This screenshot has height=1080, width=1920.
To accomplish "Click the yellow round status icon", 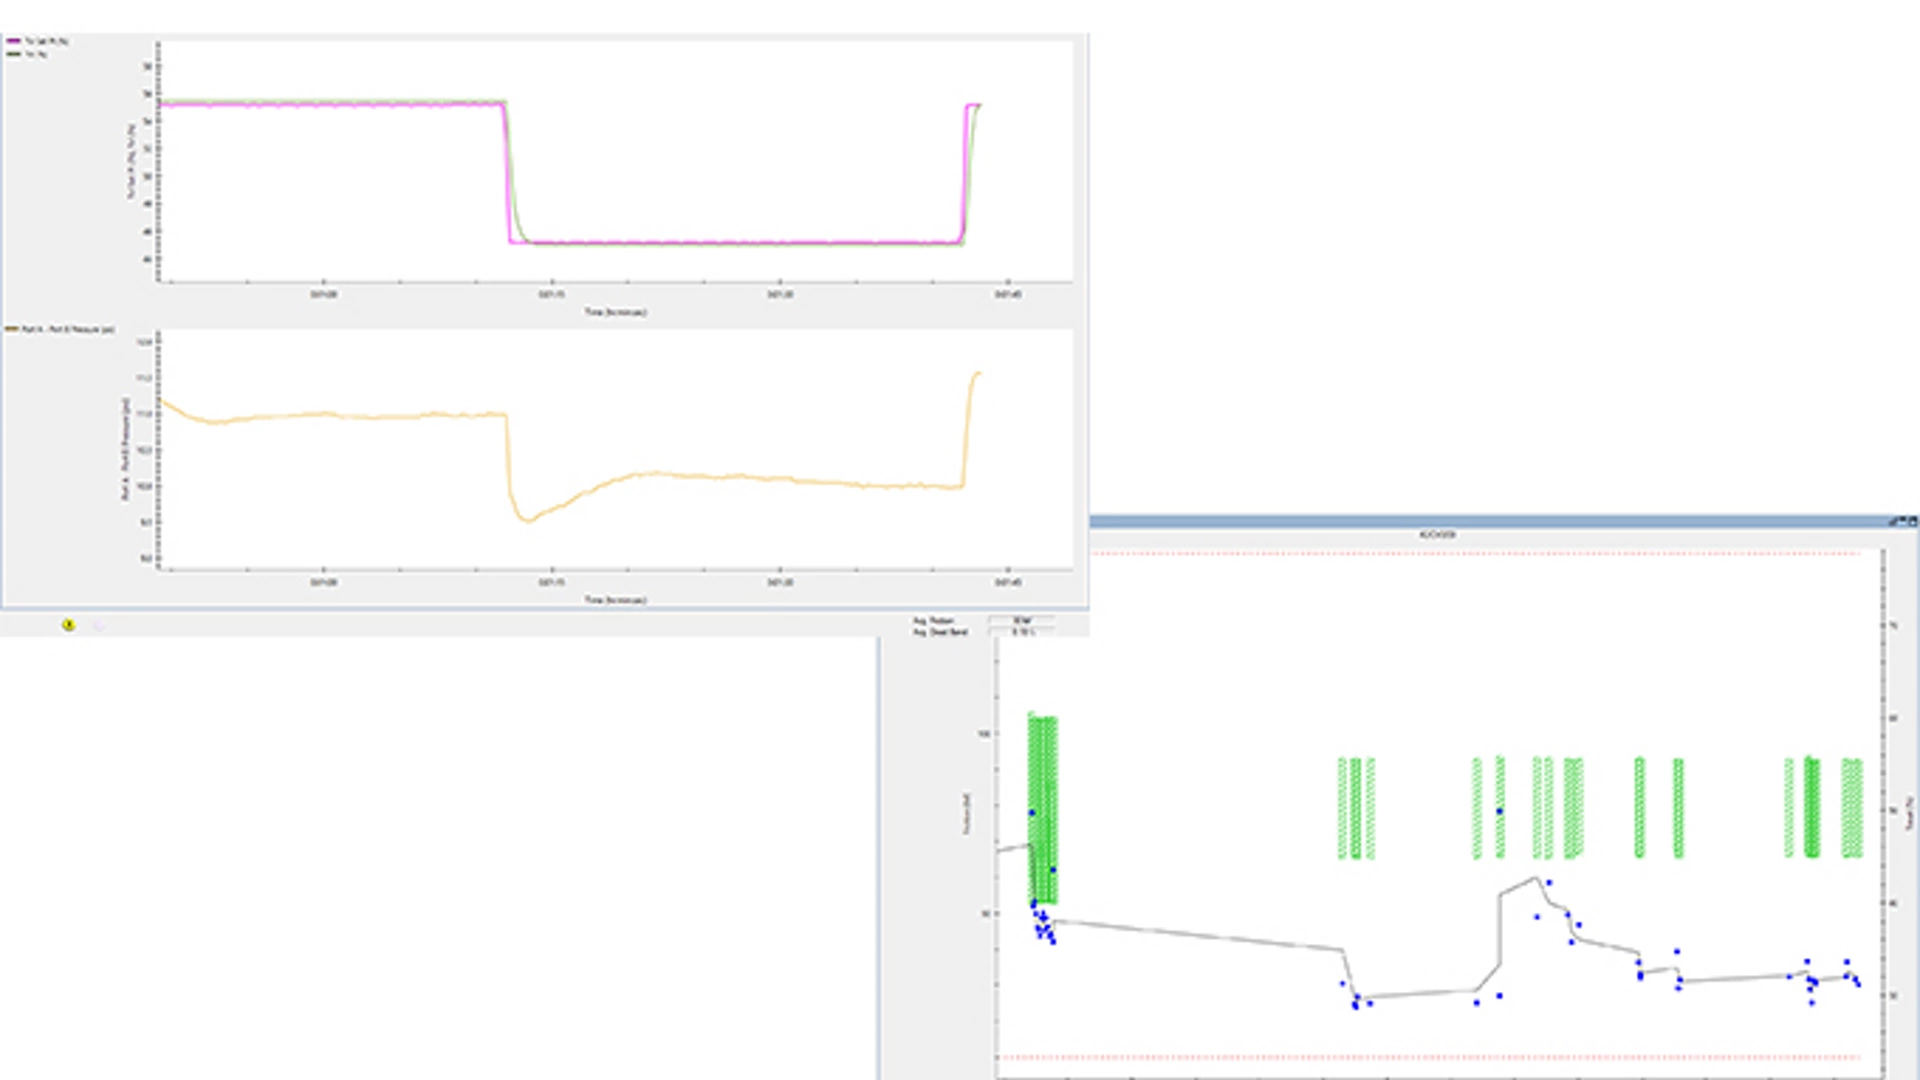I will point(68,625).
